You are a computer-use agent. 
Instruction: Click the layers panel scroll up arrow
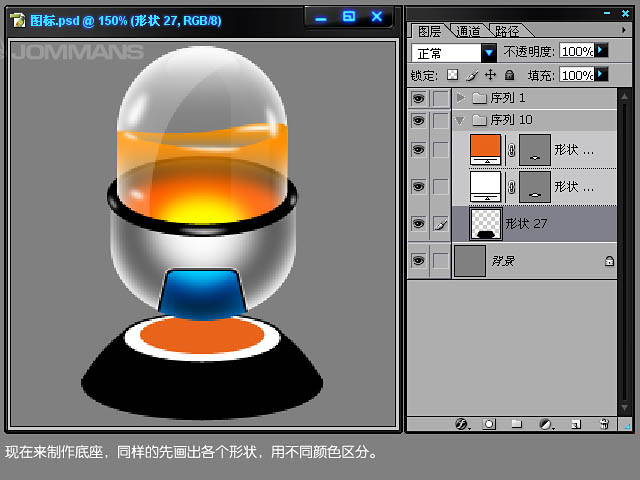[x=624, y=96]
